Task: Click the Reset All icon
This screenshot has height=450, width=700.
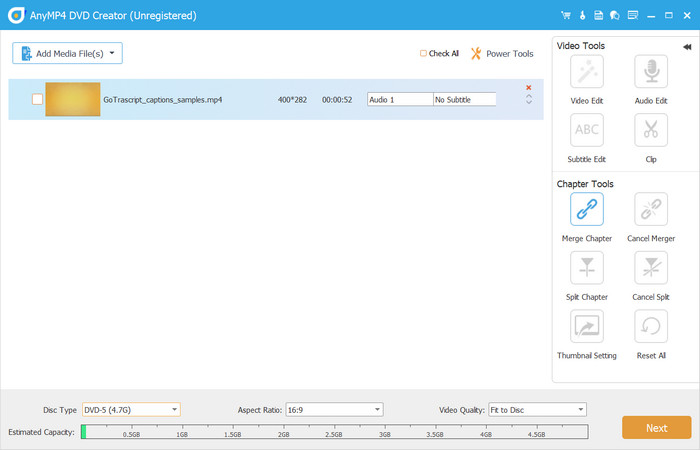Action: click(x=651, y=326)
